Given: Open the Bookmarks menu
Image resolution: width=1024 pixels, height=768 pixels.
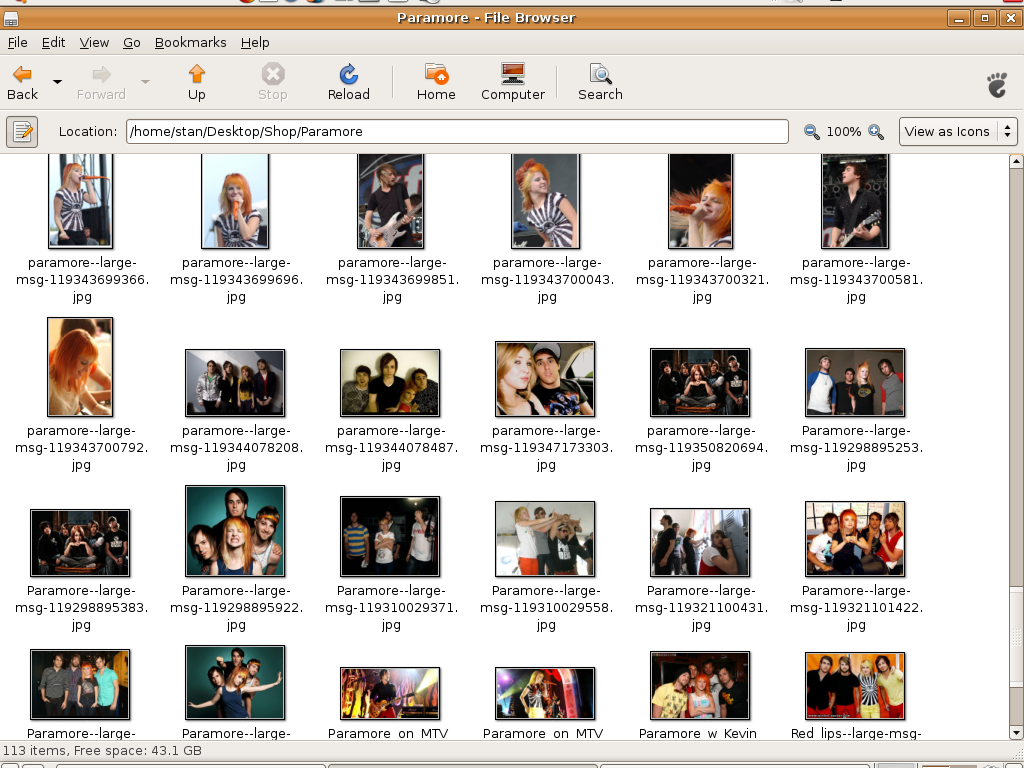Looking at the screenshot, I should point(190,42).
